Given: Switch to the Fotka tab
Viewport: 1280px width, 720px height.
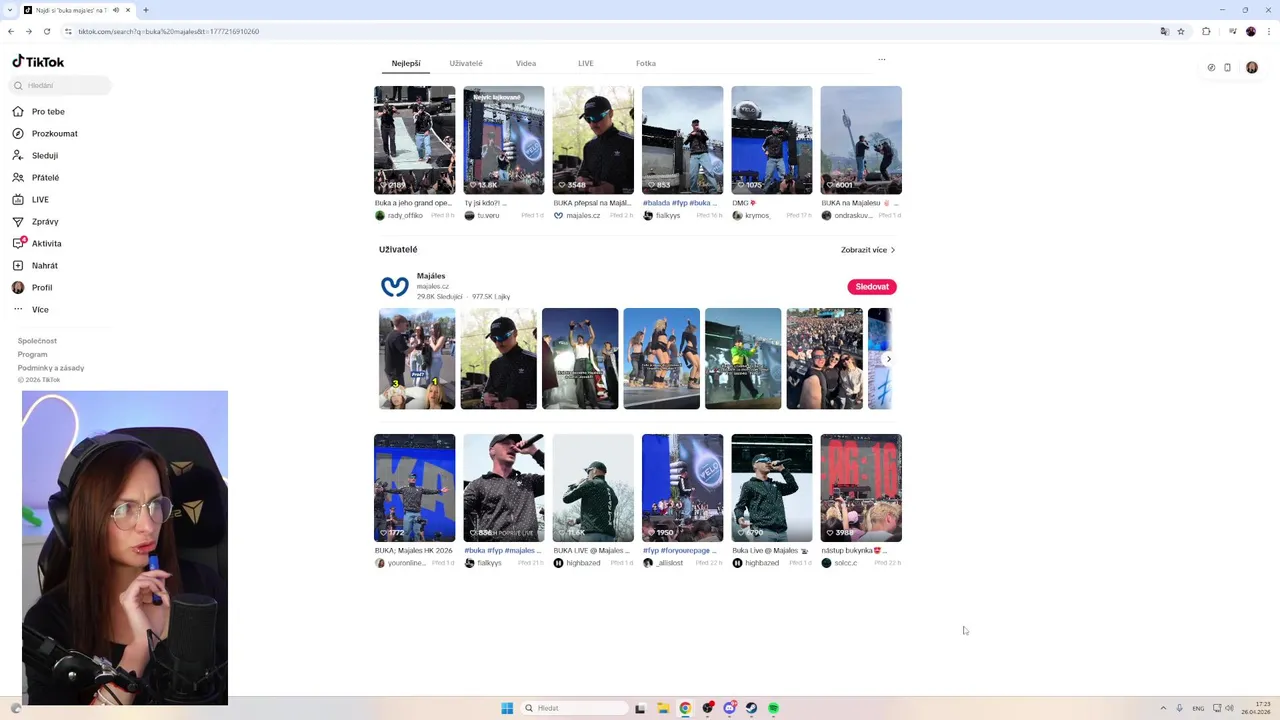Looking at the screenshot, I should [646, 63].
